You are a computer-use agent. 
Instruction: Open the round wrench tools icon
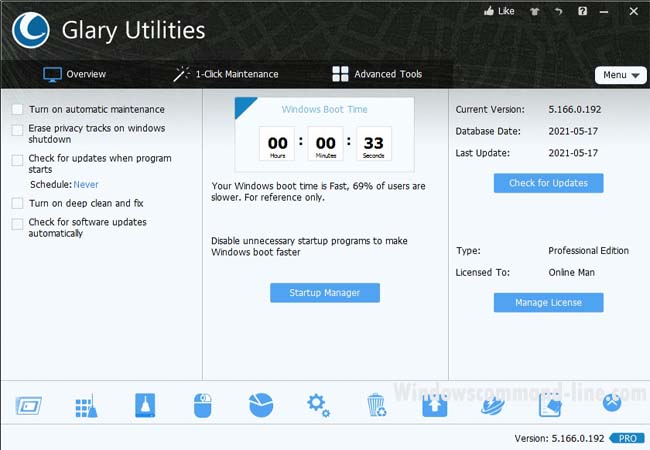pos(612,402)
